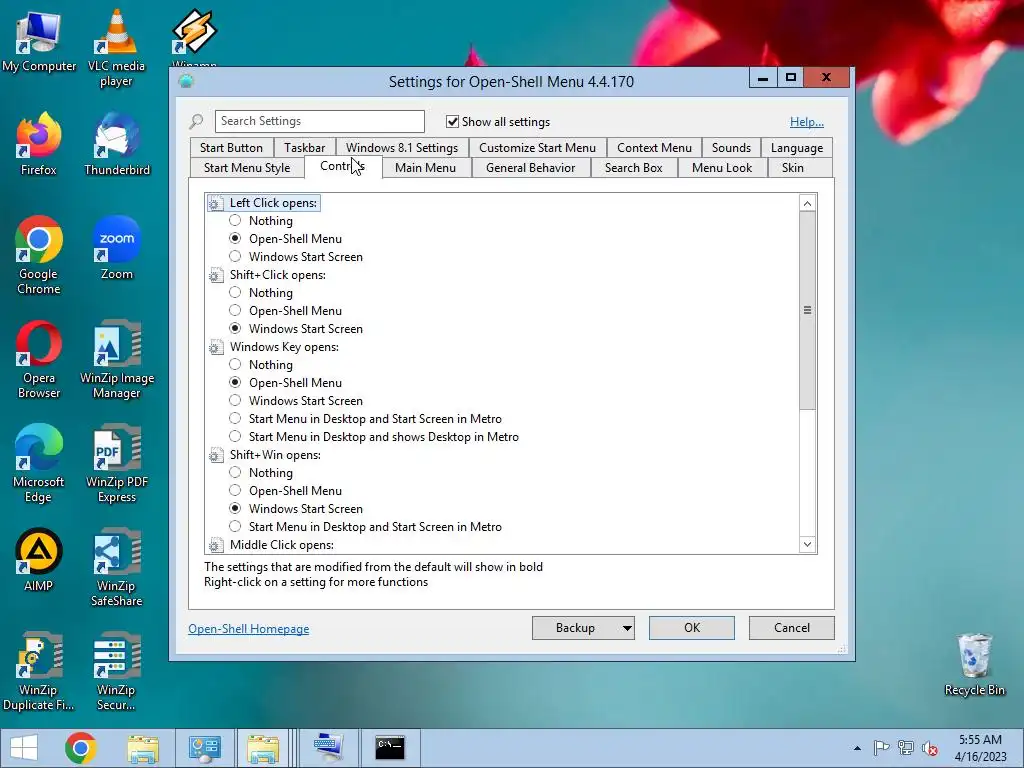1024x768 pixels.
Task: Select the Middle Click opens setting header
Action: point(281,545)
